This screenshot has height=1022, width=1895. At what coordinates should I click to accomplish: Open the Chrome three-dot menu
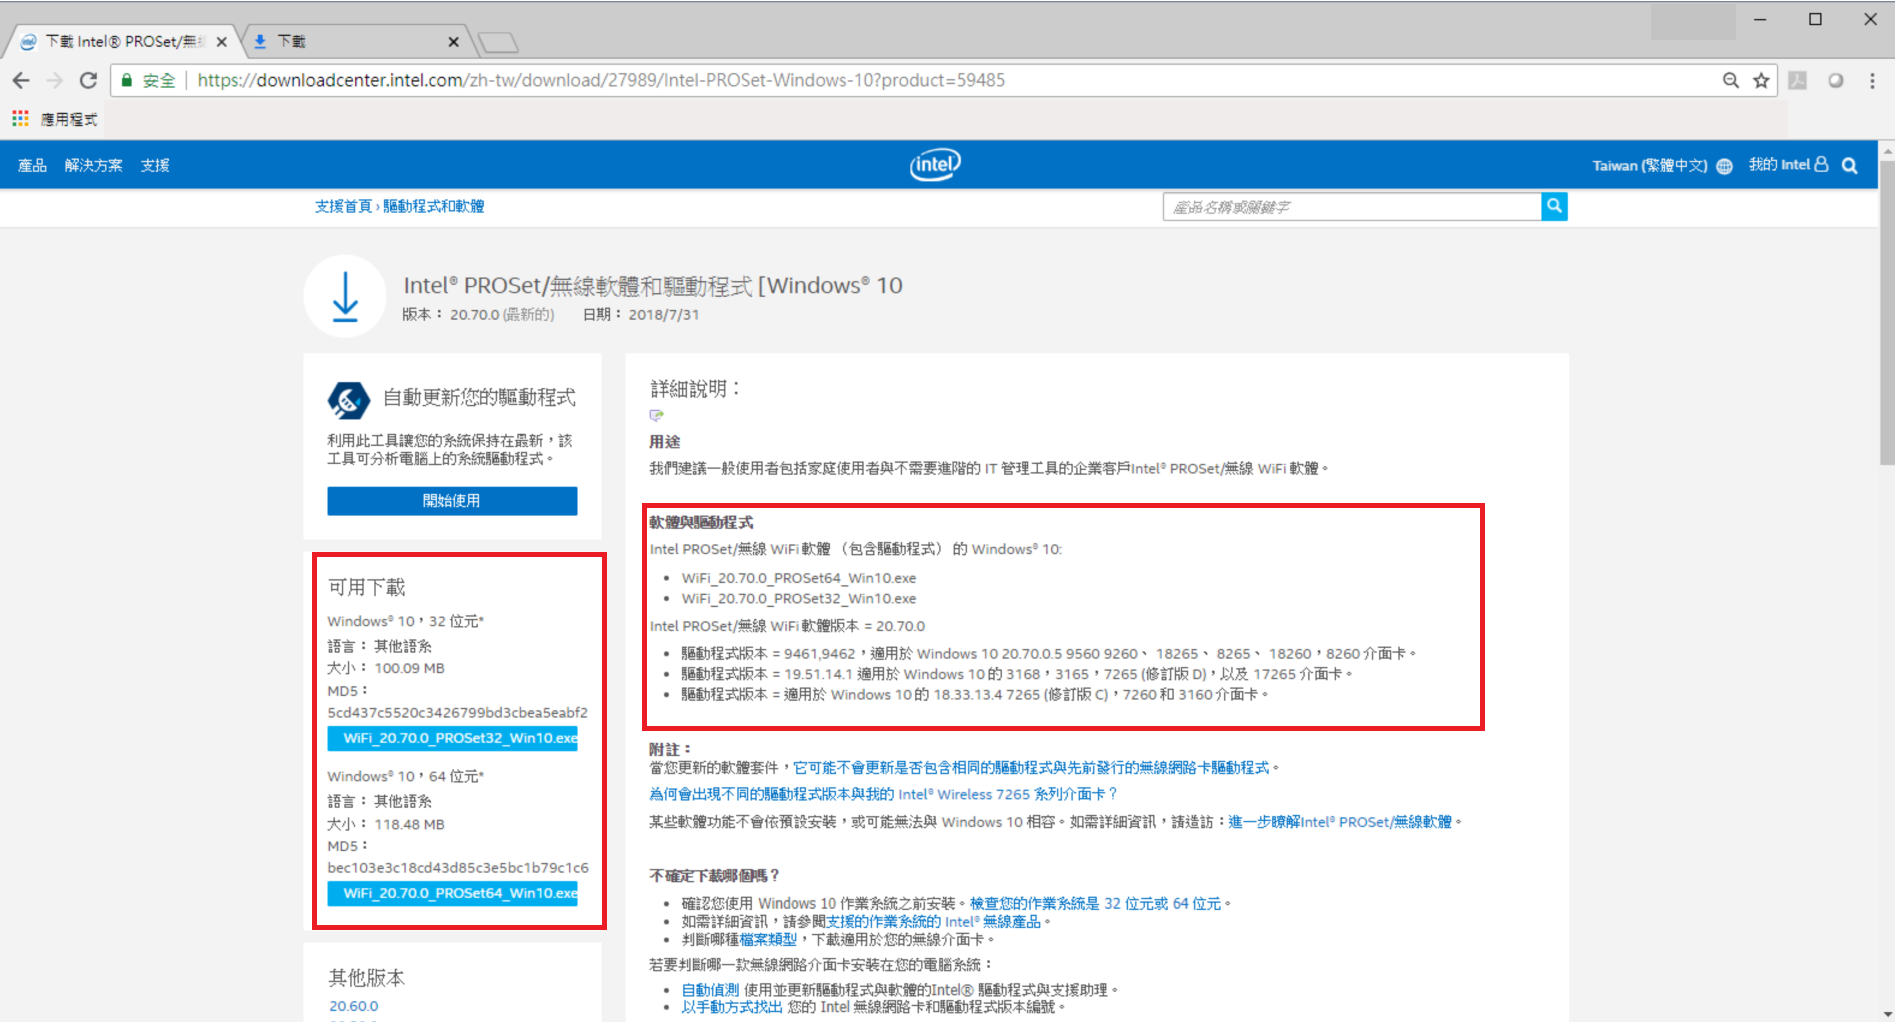click(1872, 81)
